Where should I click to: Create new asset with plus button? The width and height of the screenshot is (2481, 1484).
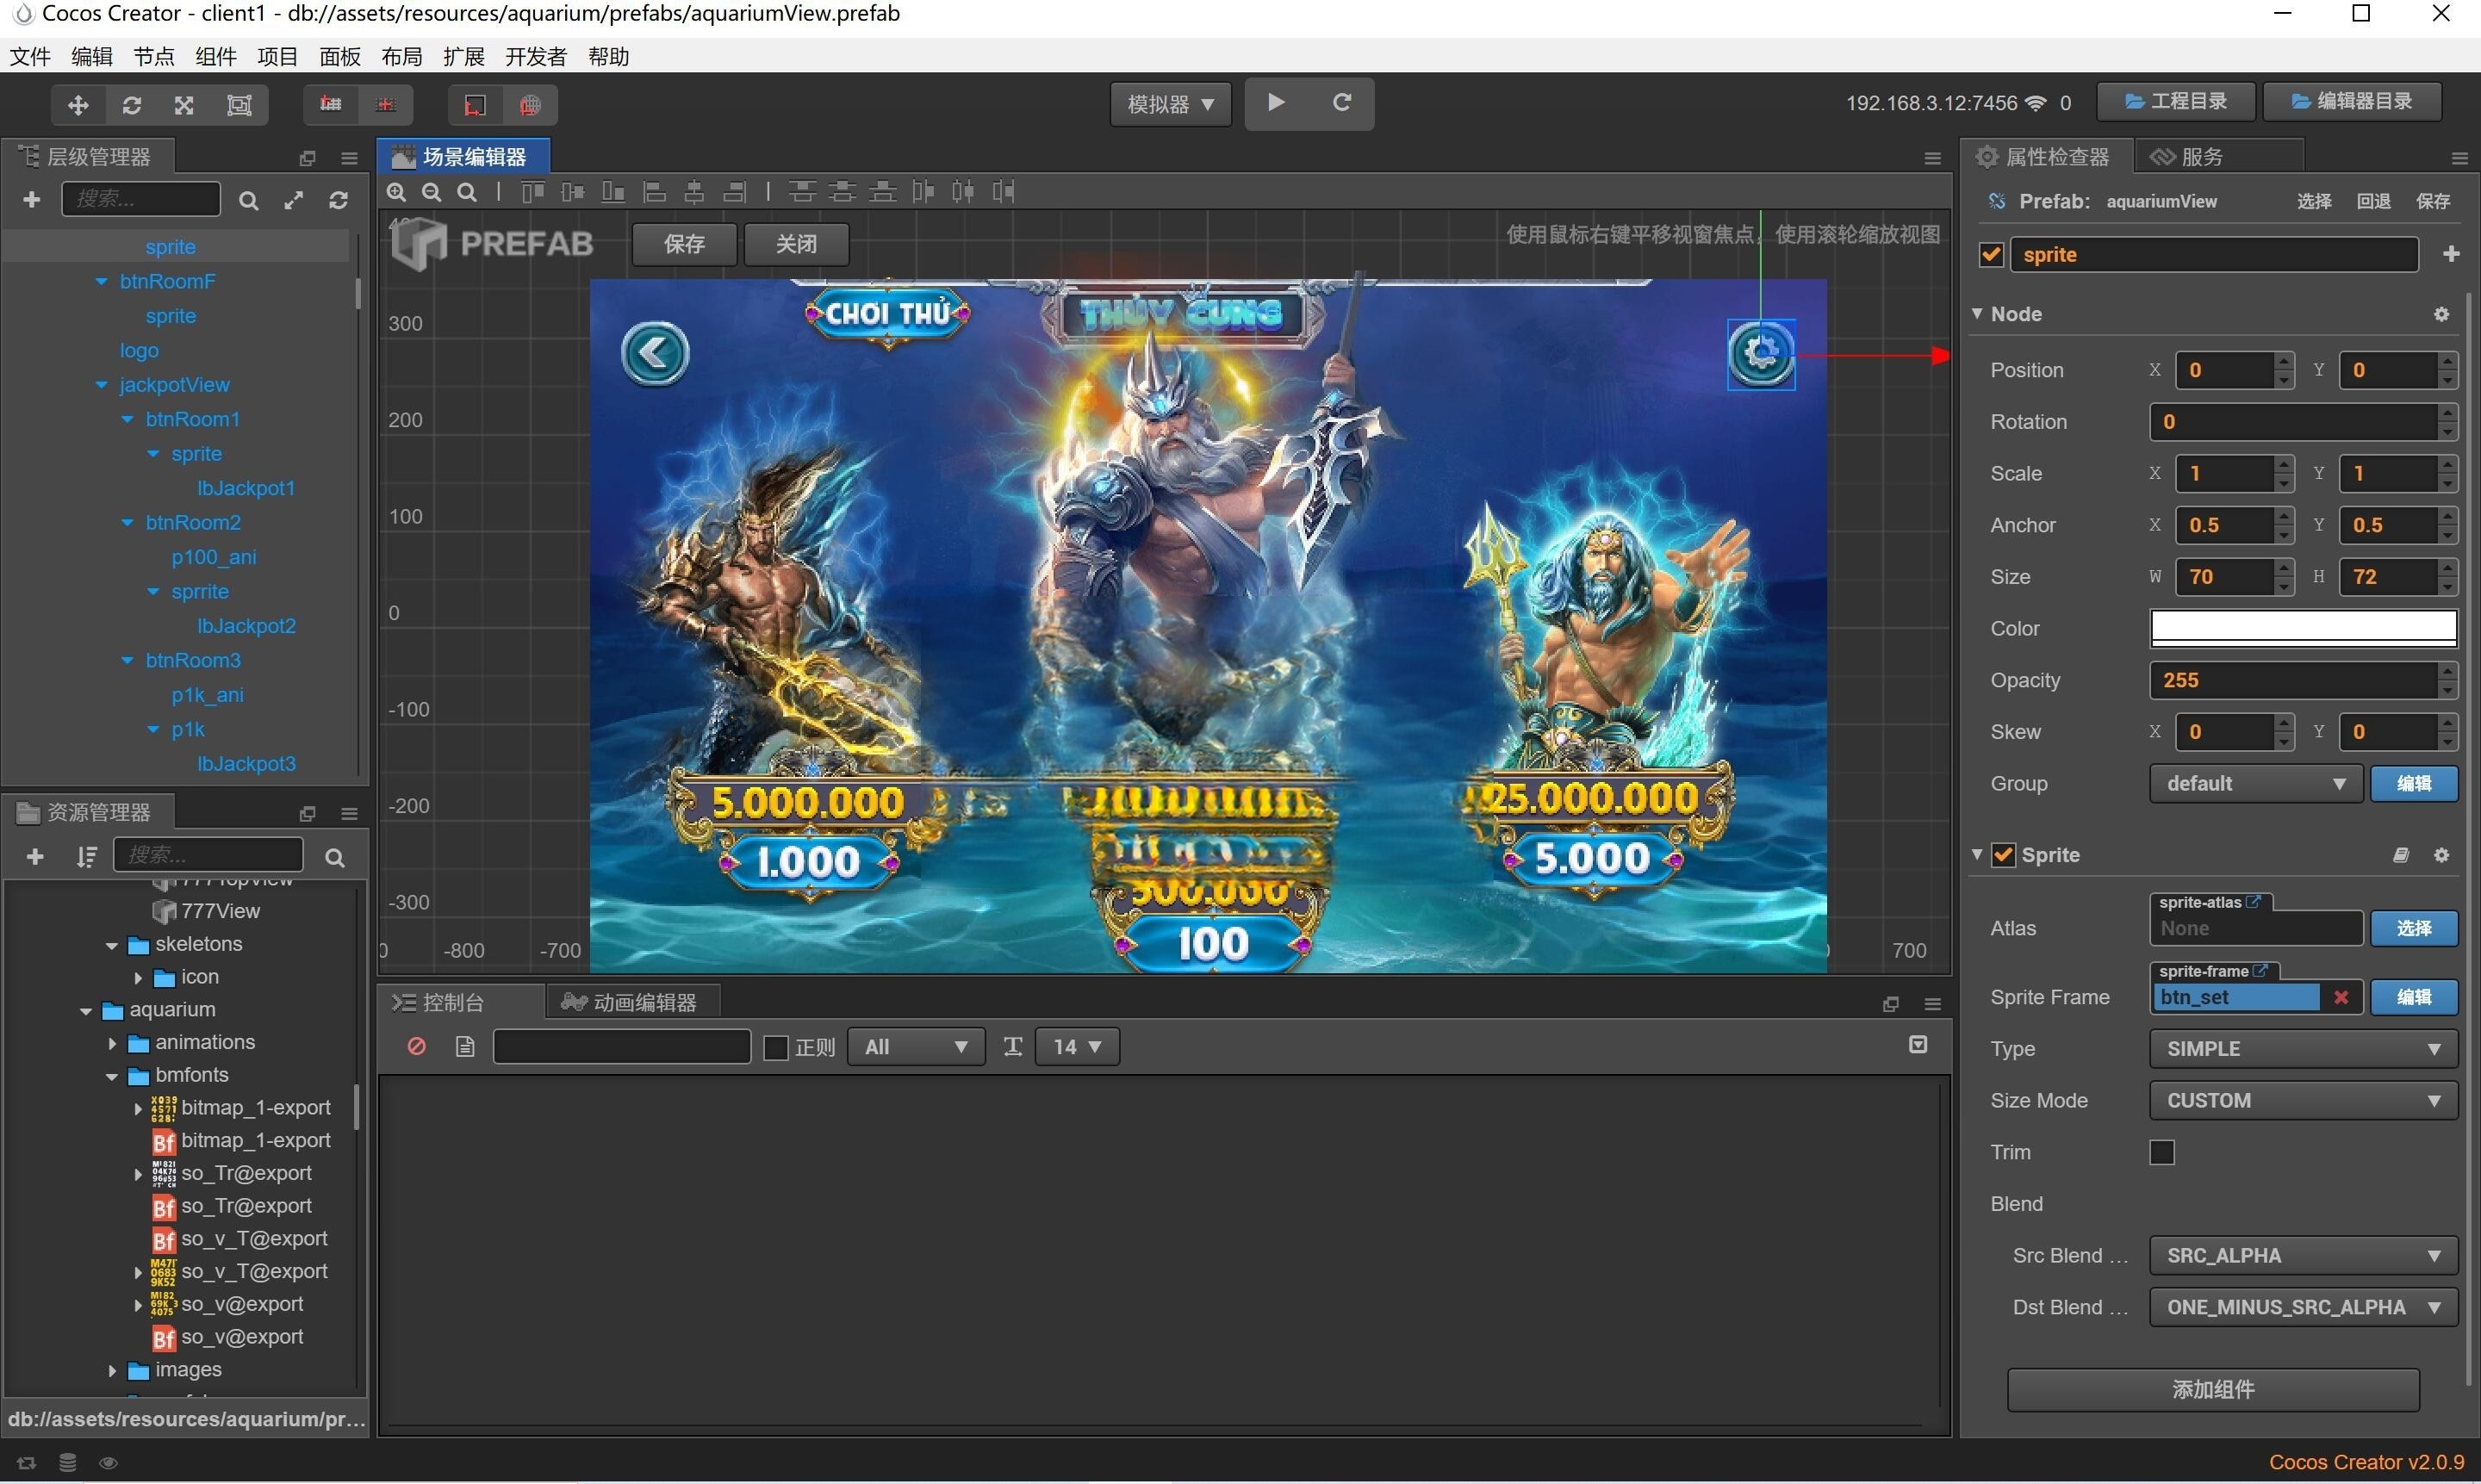pos(35,857)
